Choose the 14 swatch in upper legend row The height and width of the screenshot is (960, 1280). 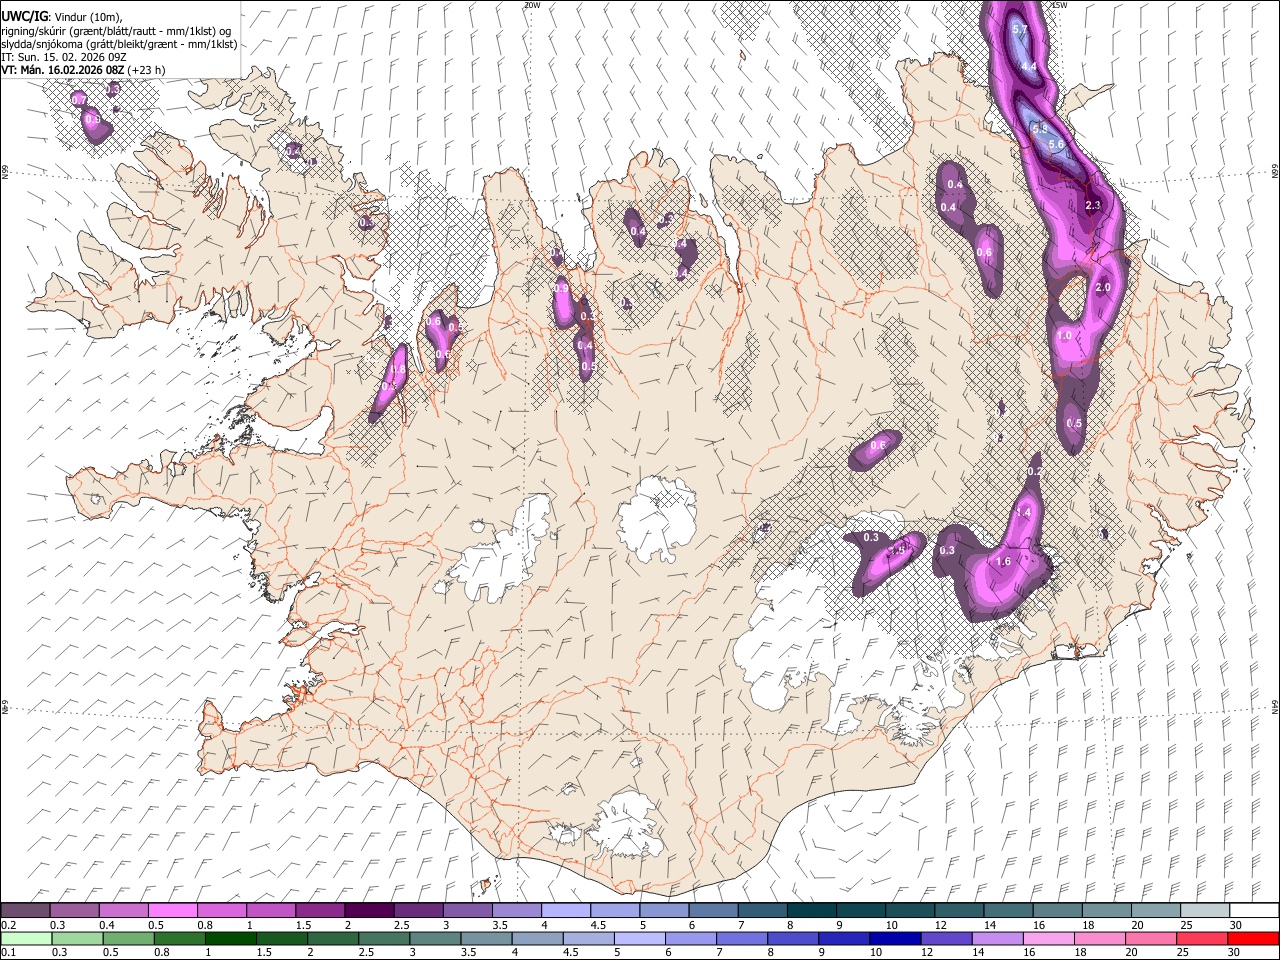pos(1006,911)
